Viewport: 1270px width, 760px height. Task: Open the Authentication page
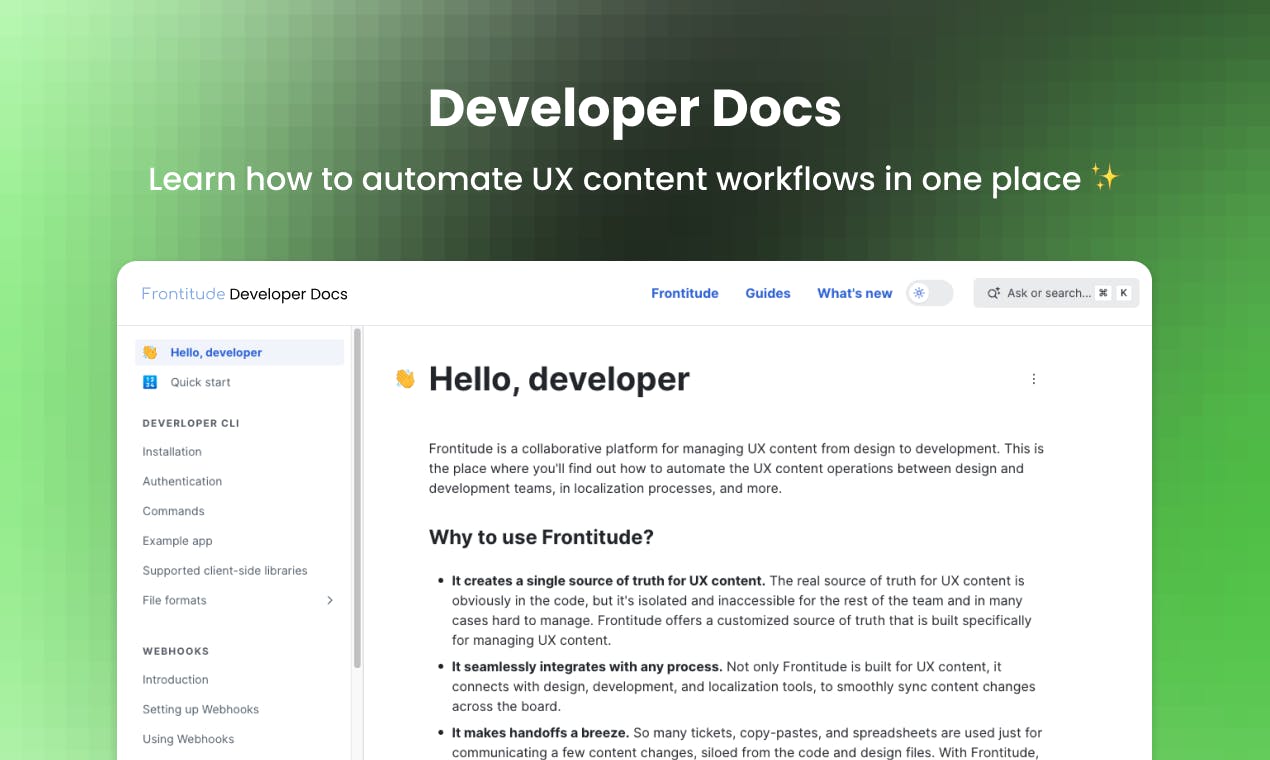(182, 481)
